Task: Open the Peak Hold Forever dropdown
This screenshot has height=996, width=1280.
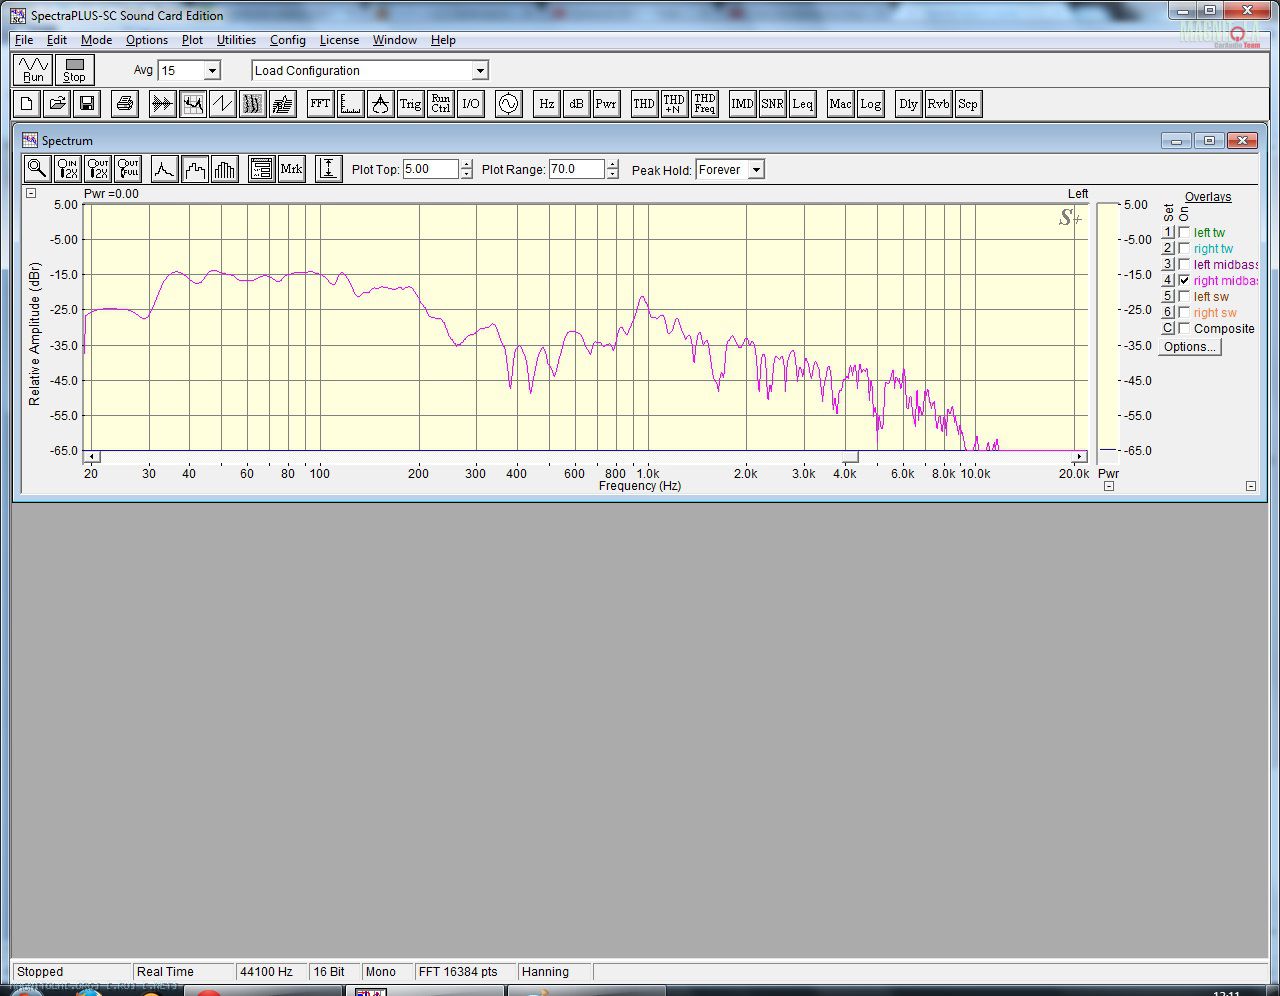Action: (x=756, y=170)
